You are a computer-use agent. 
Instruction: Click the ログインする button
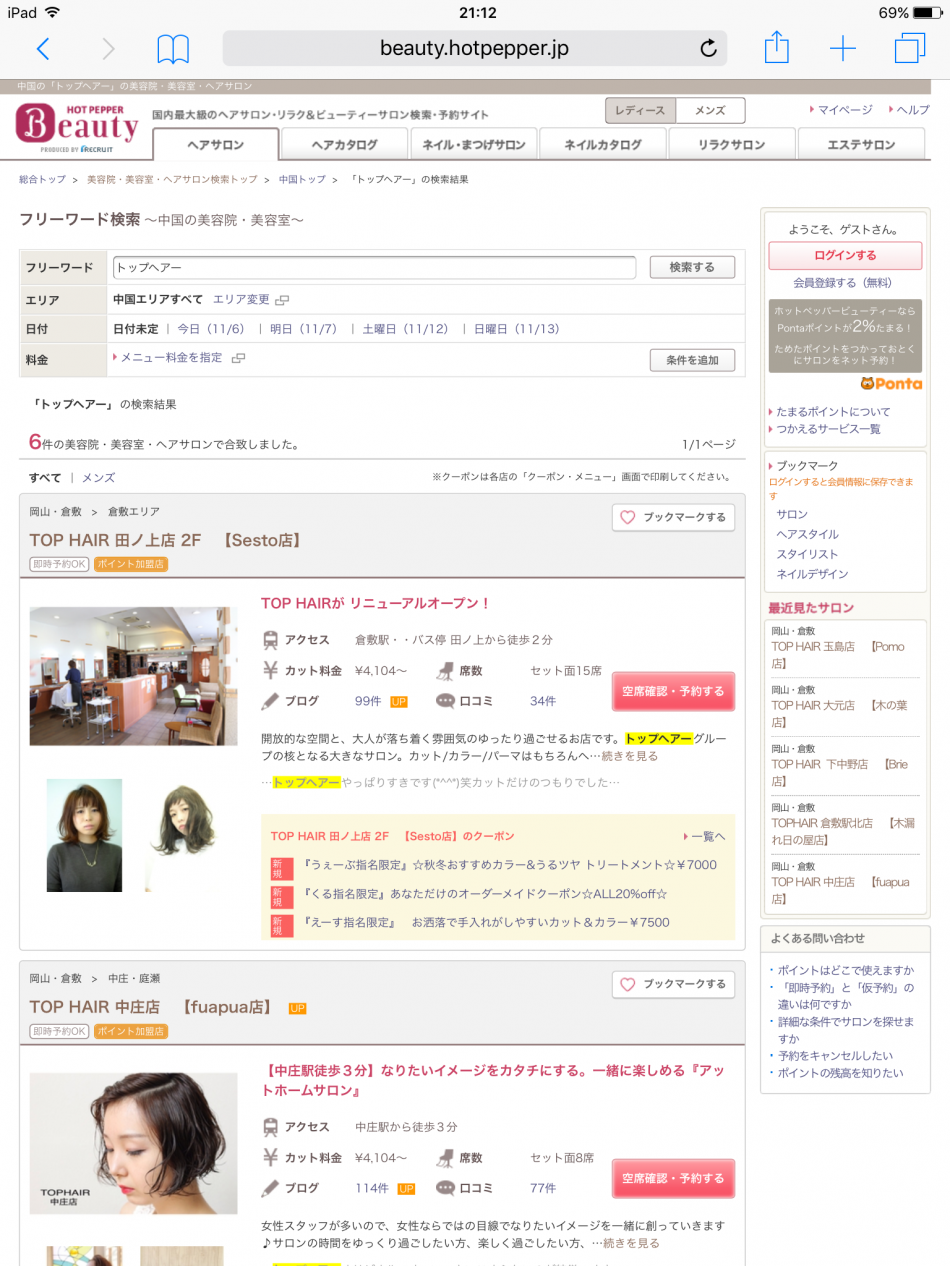click(x=845, y=256)
